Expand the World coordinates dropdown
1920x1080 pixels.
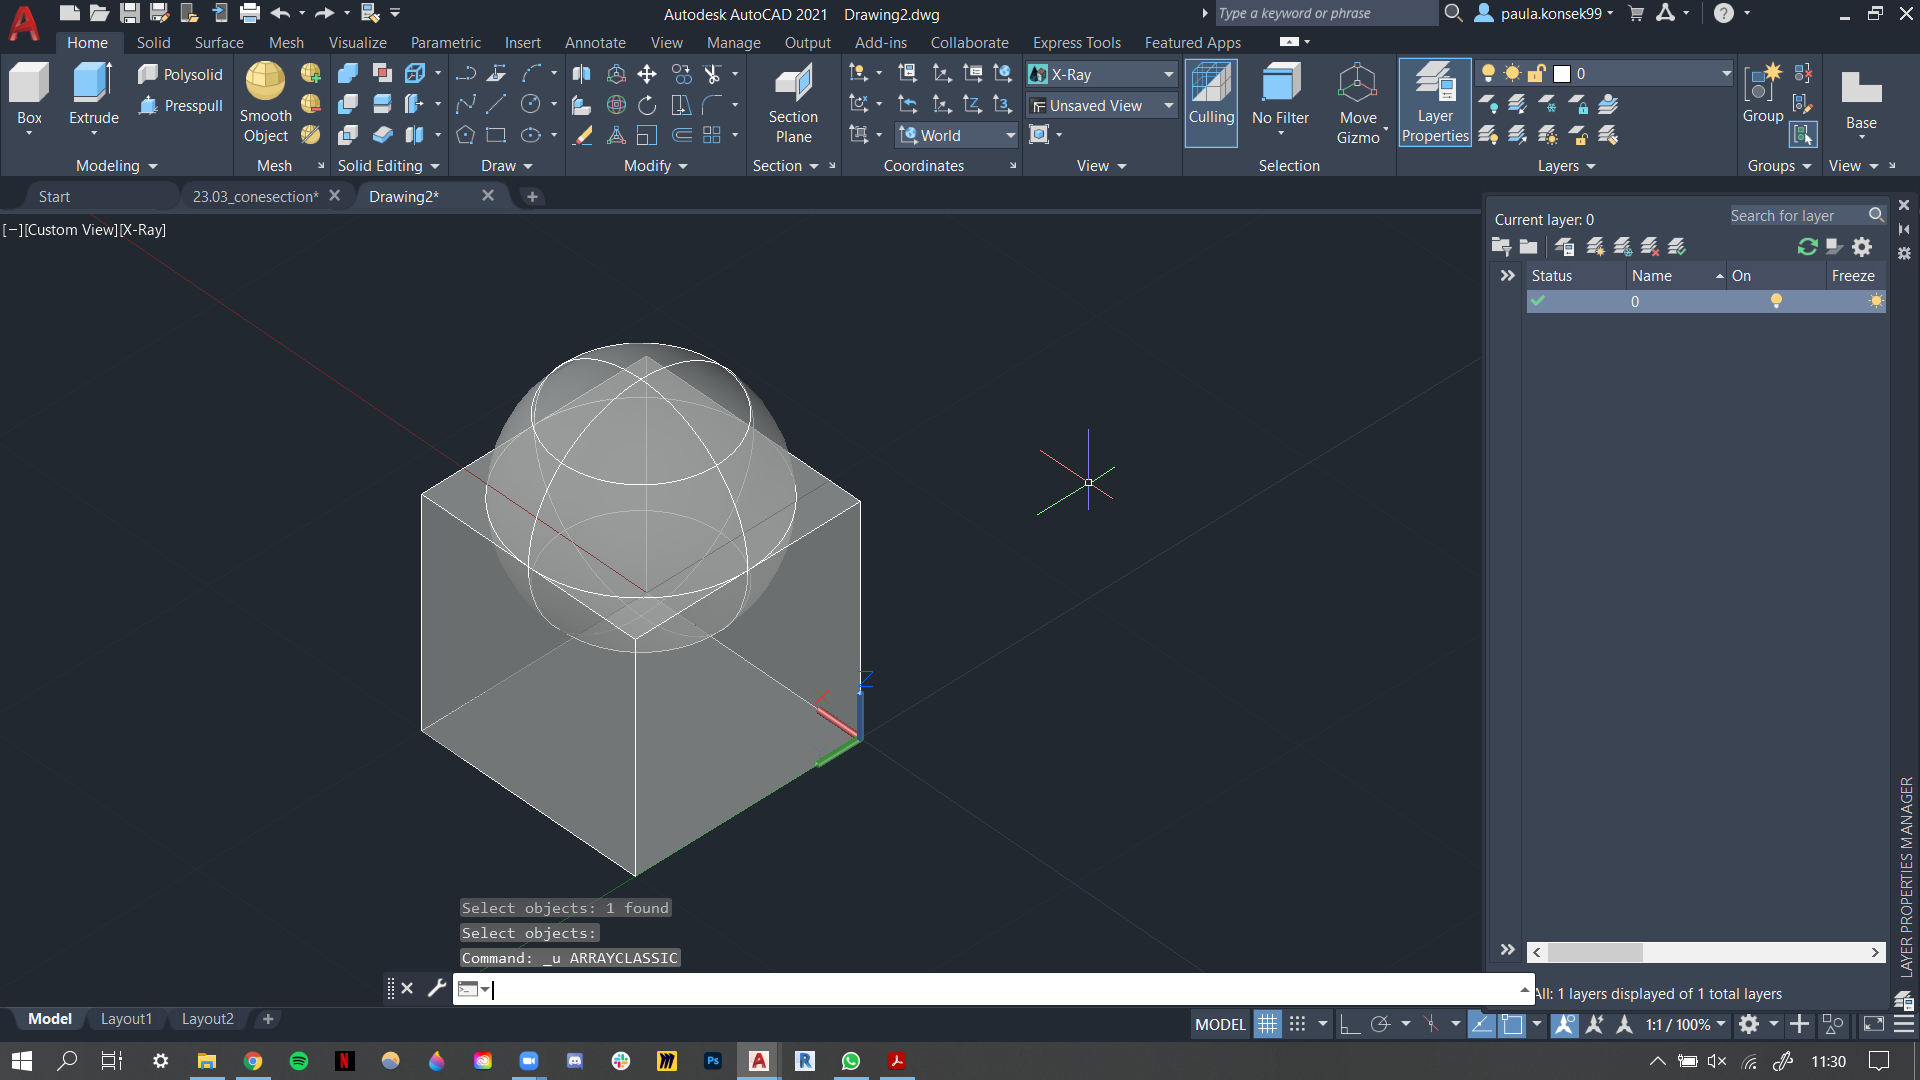pyautogui.click(x=1010, y=135)
